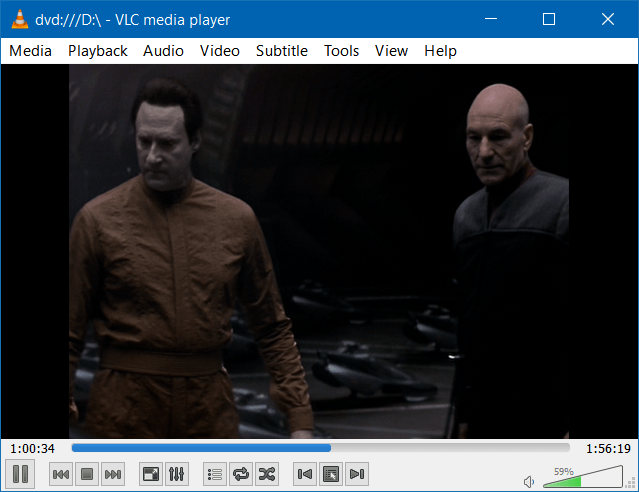Open the Media menu
639x492 pixels.
pyautogui.click(x=31, y=51)
